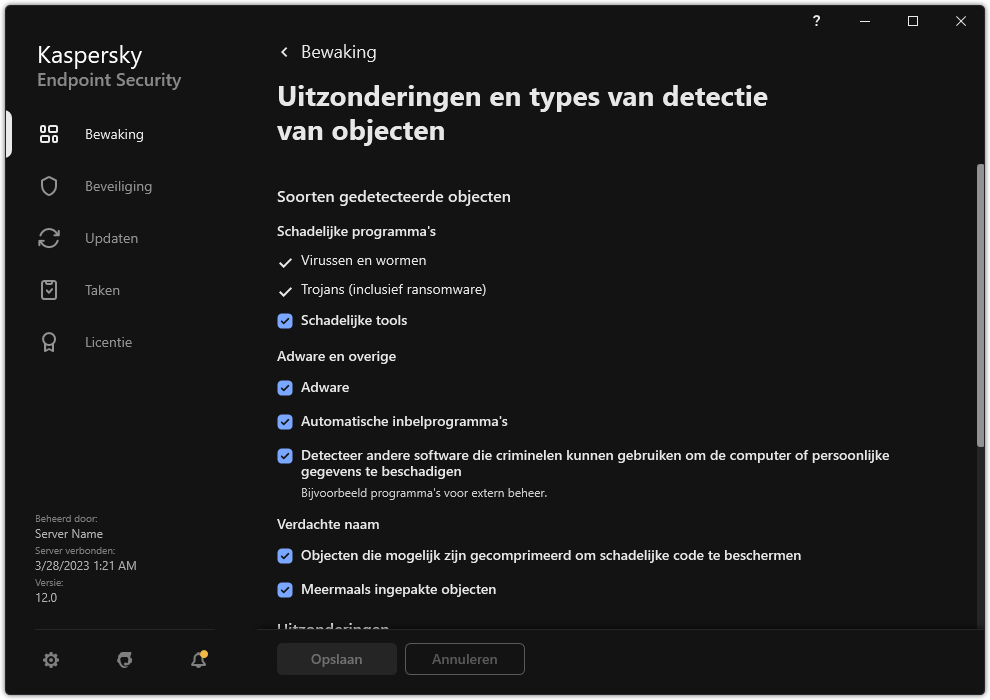Toggle Automatische inbelprogramma's off
This screenshot has height=700, width=990.
(285, 421)
